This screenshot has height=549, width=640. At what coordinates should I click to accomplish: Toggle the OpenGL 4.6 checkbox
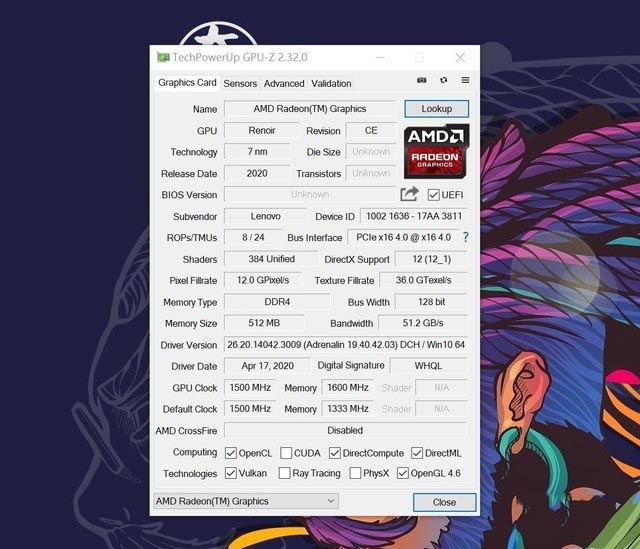point(402,473)
